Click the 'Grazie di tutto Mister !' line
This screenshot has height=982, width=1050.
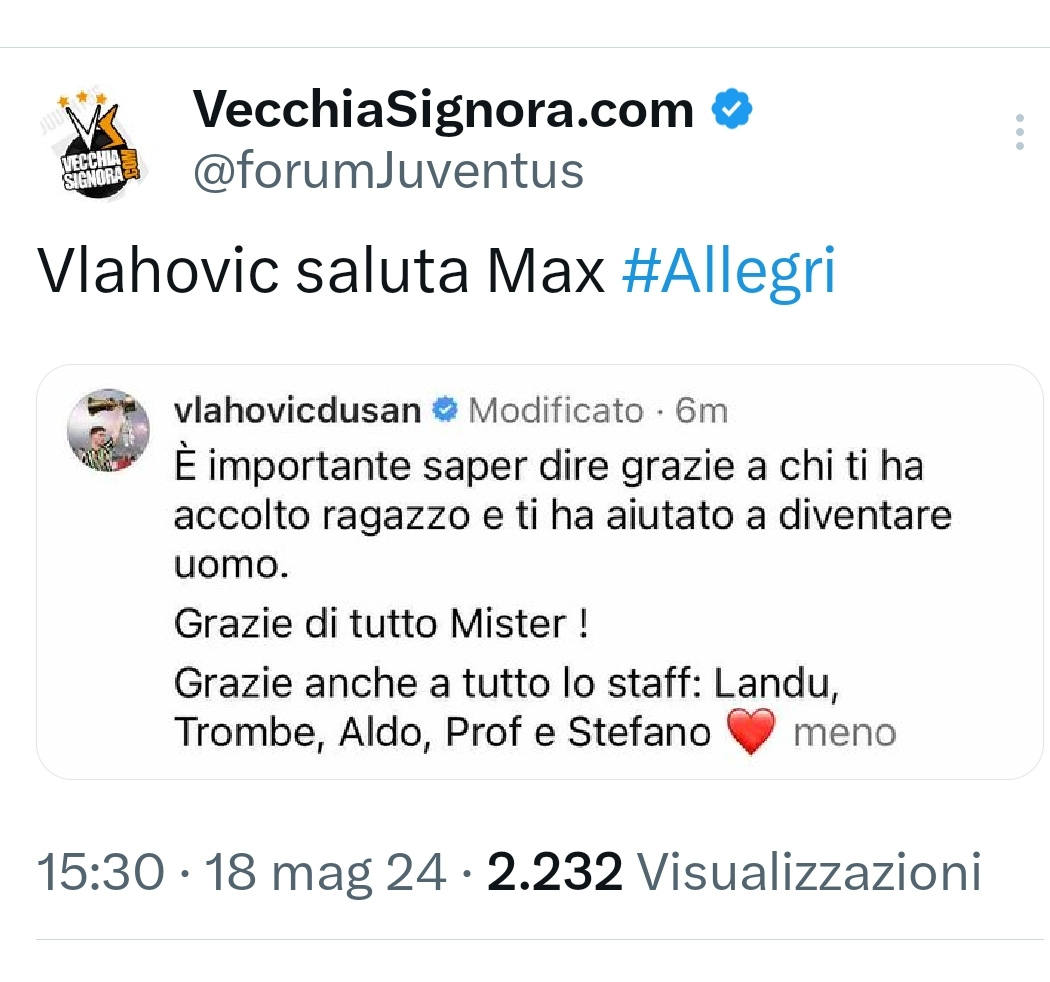pos(380,625)
